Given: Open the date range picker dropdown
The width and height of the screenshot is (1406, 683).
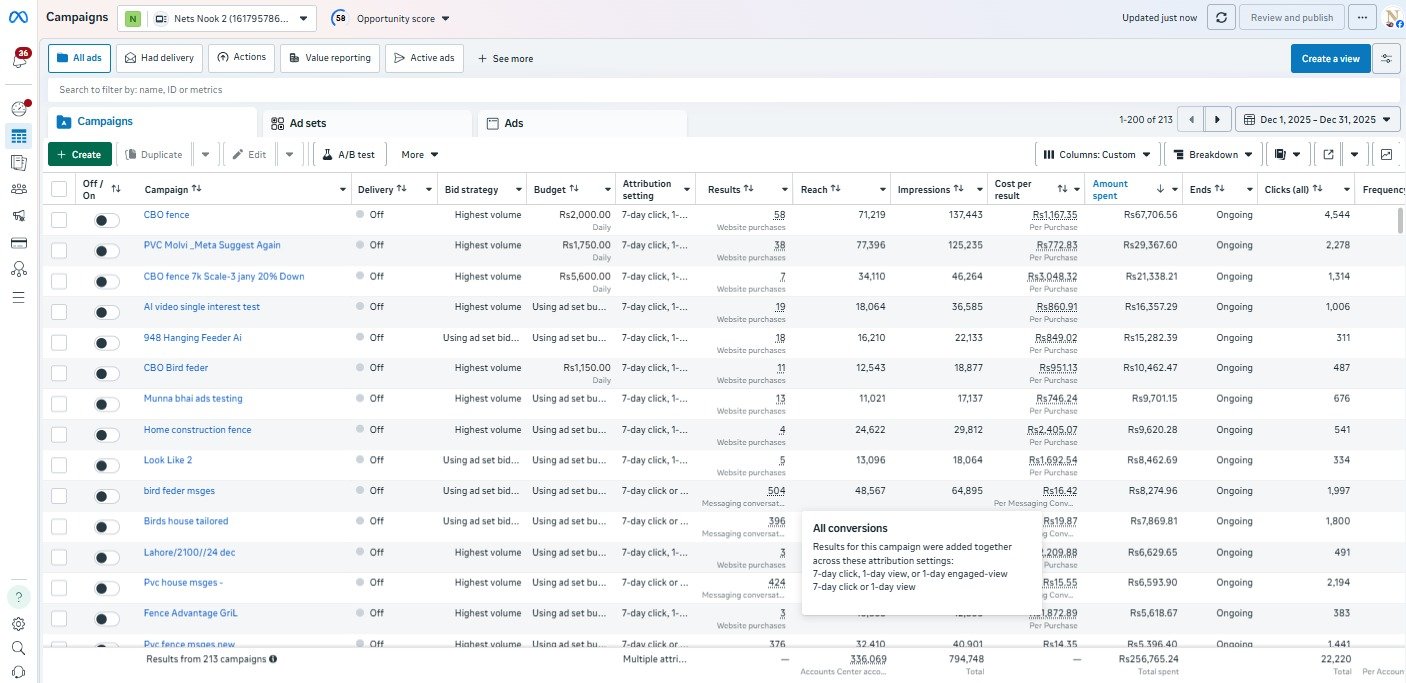Looking at the screenshot, I should click(x=1317, y=120).
